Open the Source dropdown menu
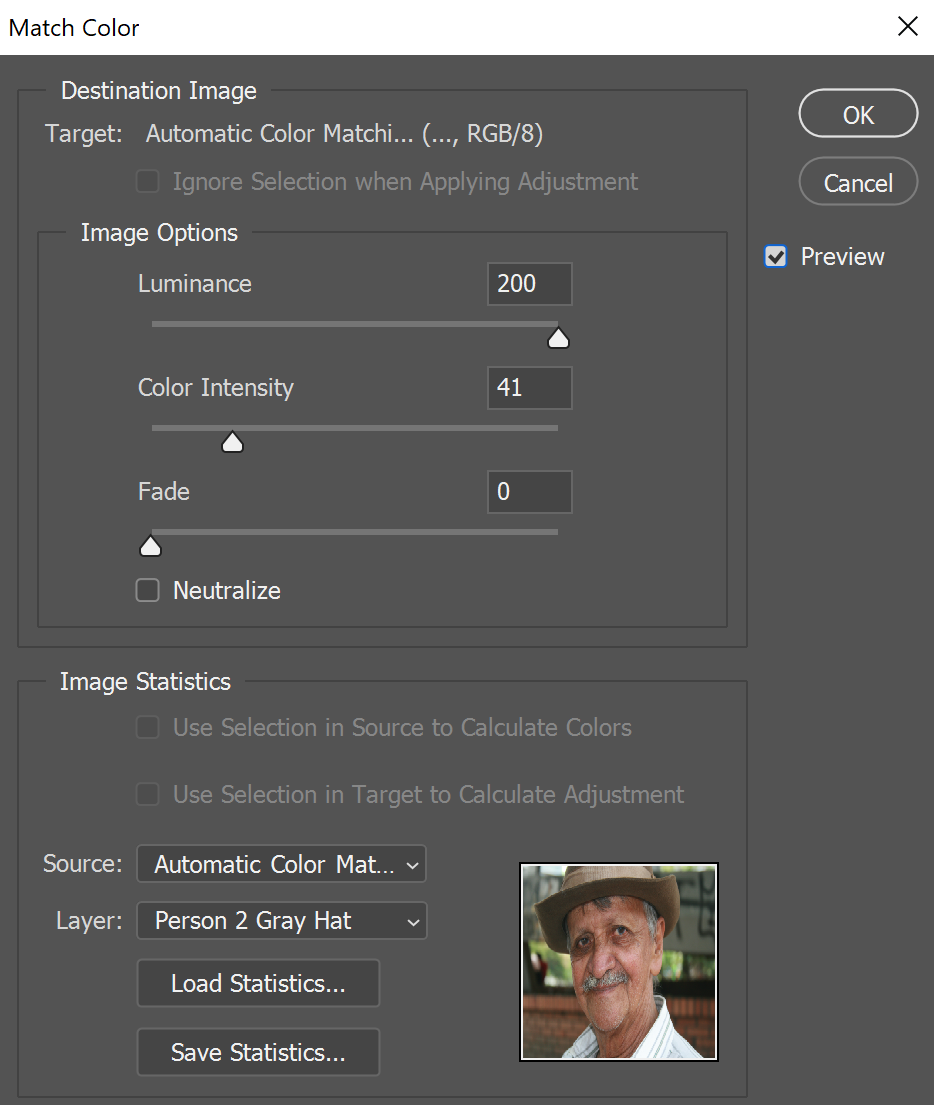This screenshot has width=934, height=1105. tap(281, 864)
